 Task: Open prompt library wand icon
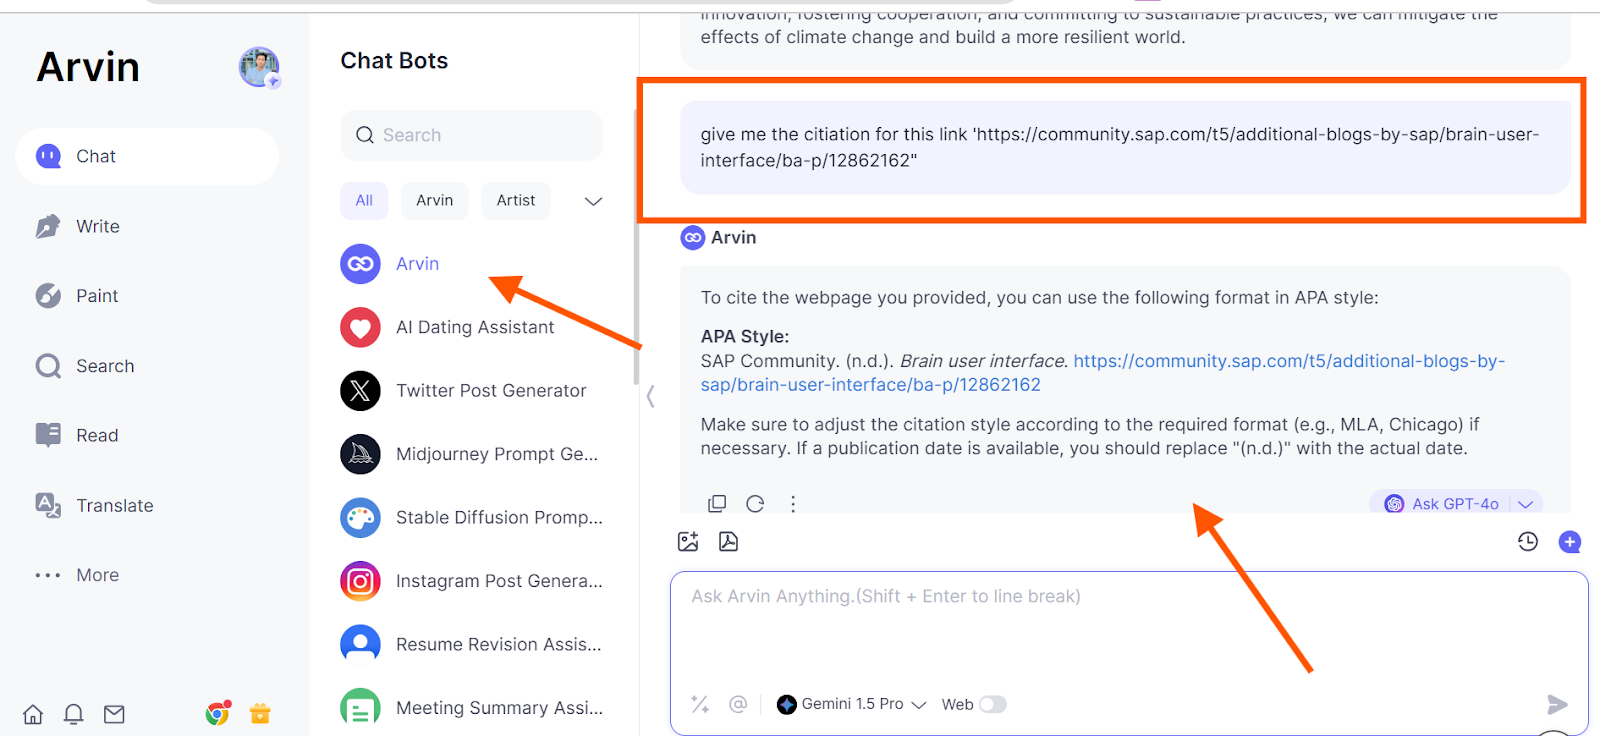coord(700,705)
